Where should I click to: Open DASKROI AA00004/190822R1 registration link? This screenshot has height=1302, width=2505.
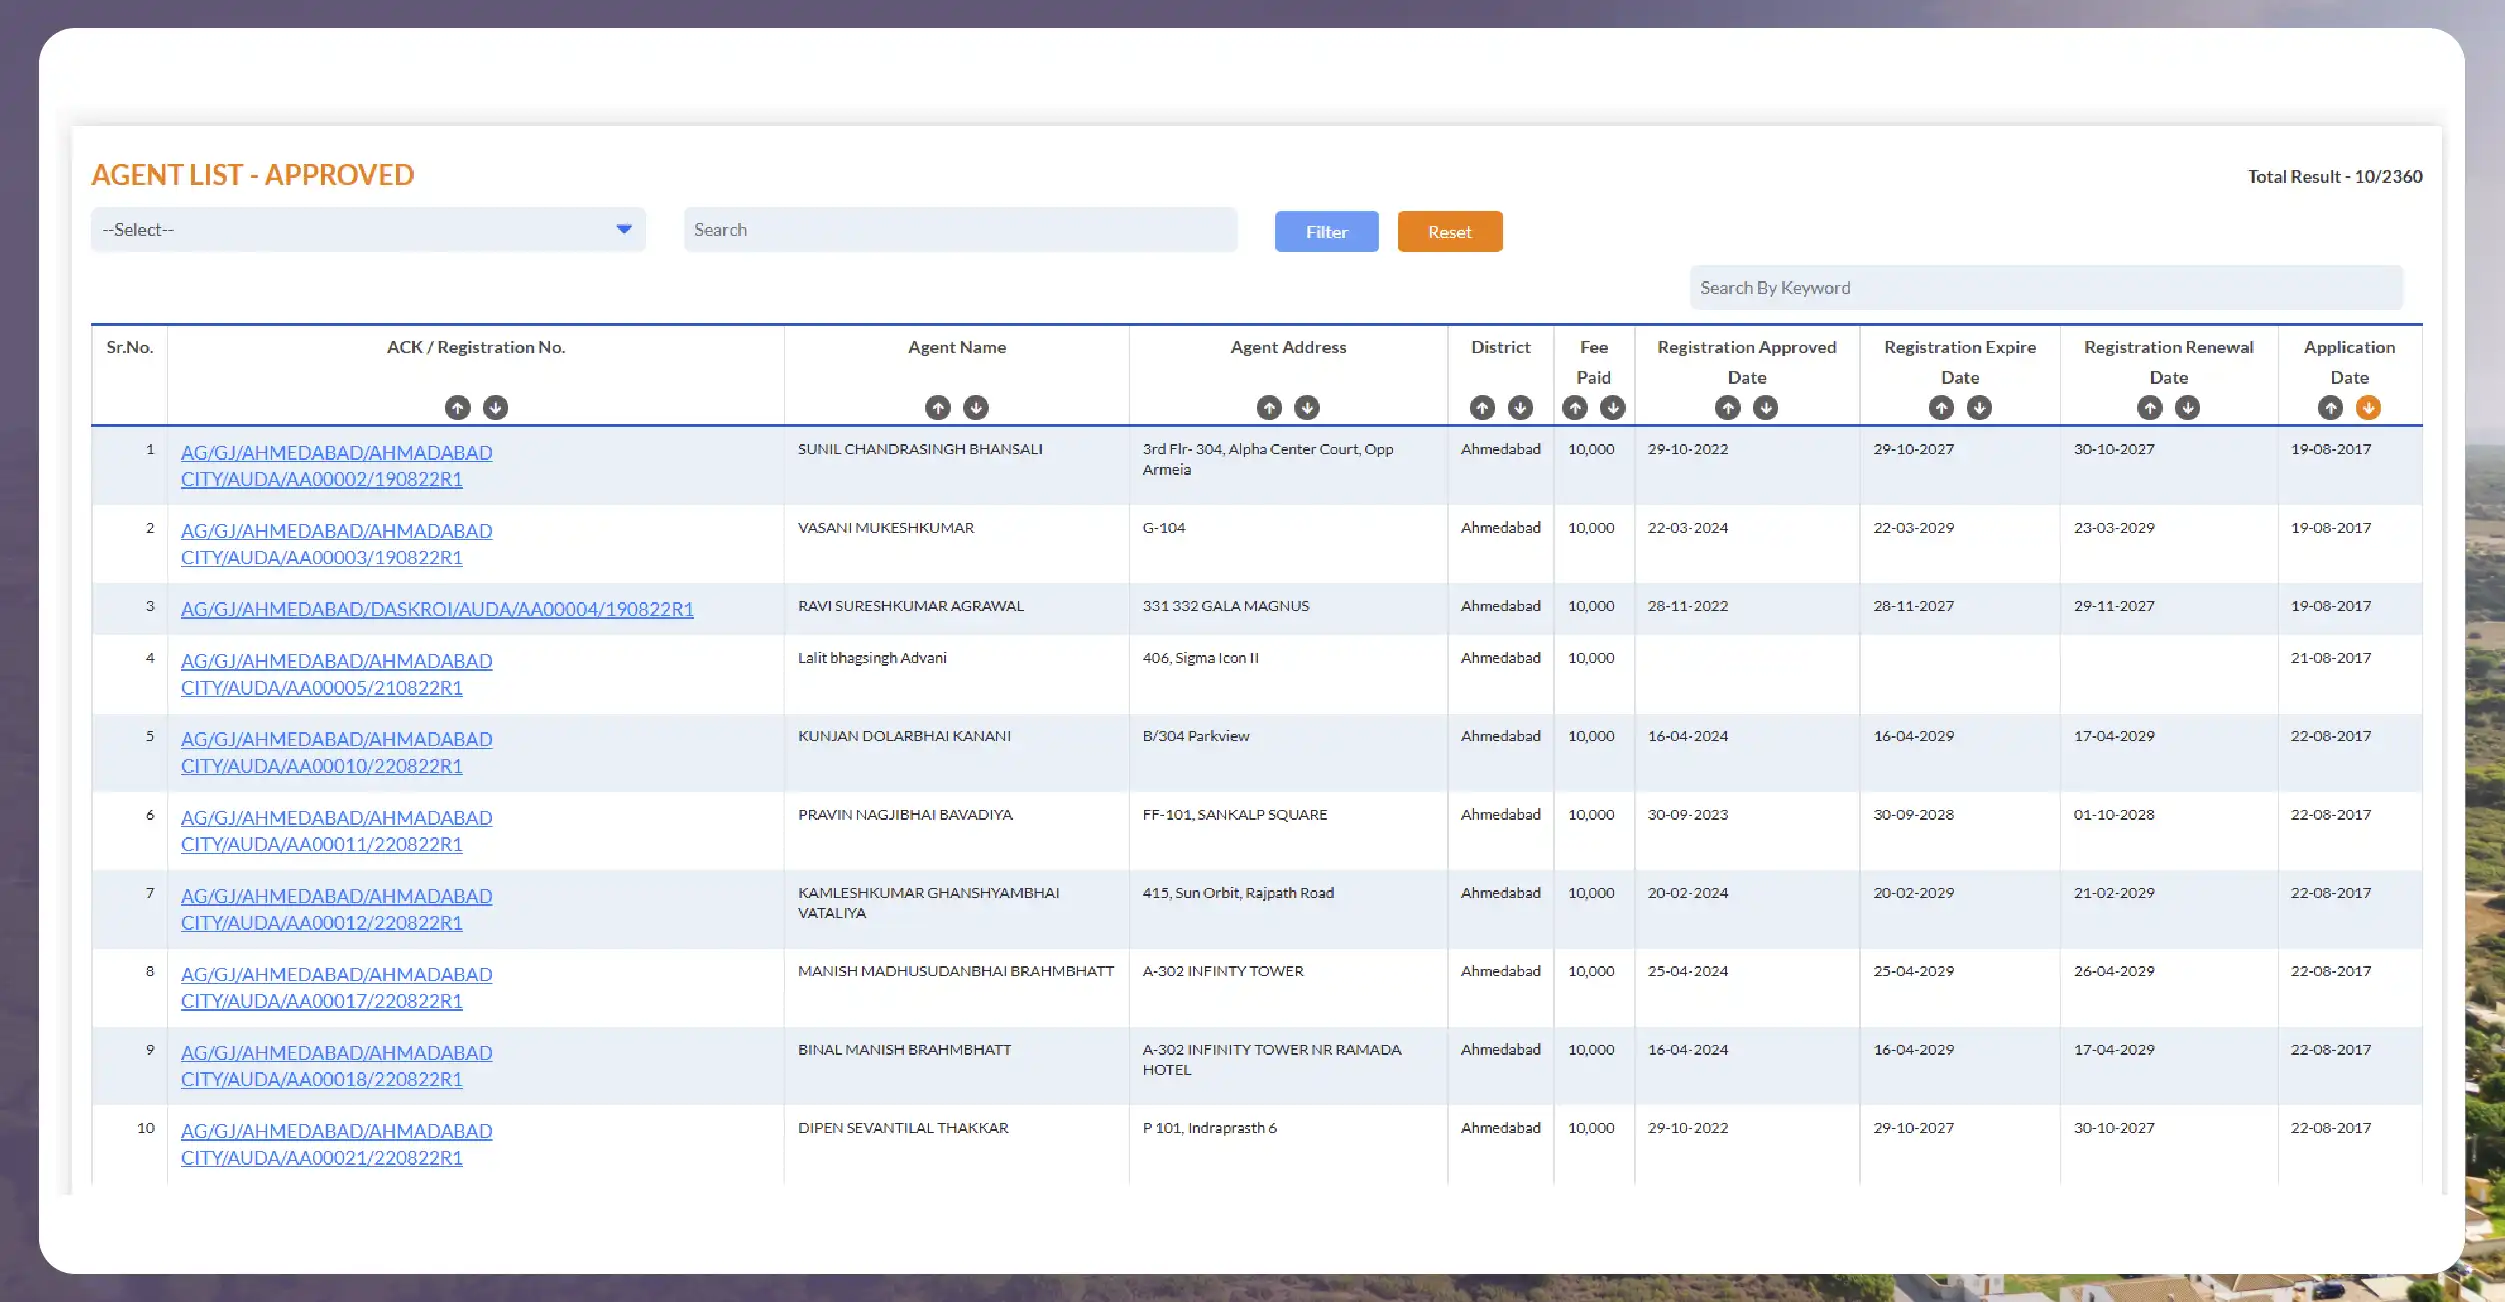tap(436, 609)
